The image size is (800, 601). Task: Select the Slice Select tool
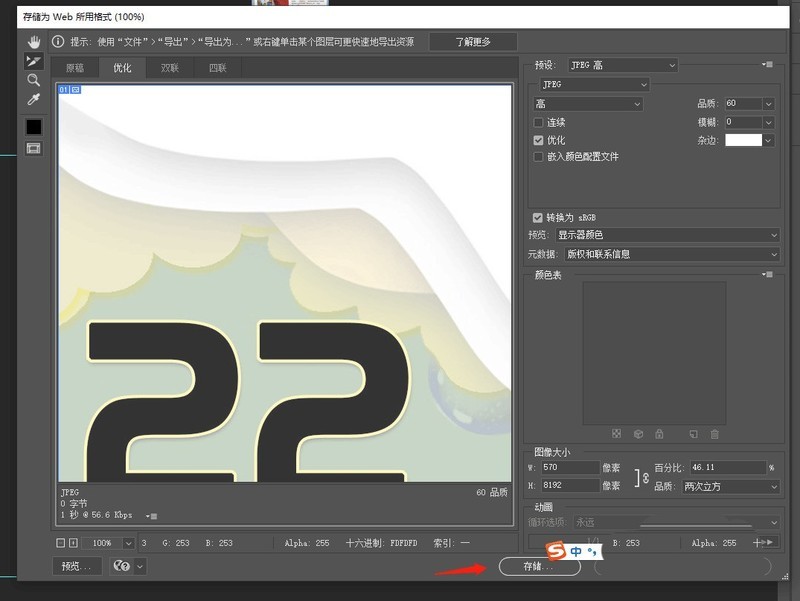coord(34,61)
